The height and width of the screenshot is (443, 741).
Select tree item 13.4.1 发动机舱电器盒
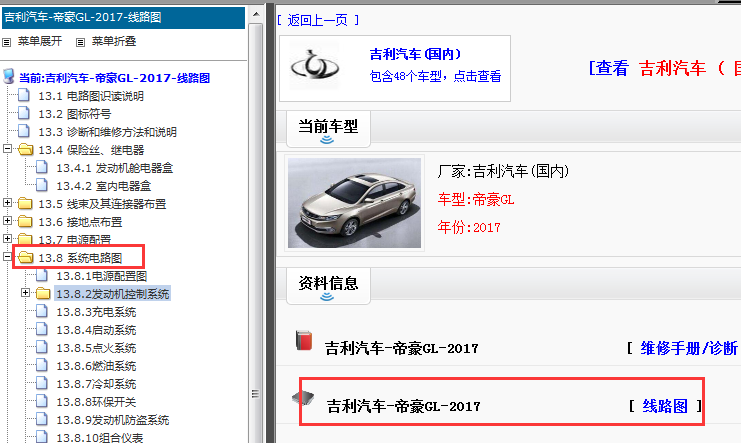(115, 168)
